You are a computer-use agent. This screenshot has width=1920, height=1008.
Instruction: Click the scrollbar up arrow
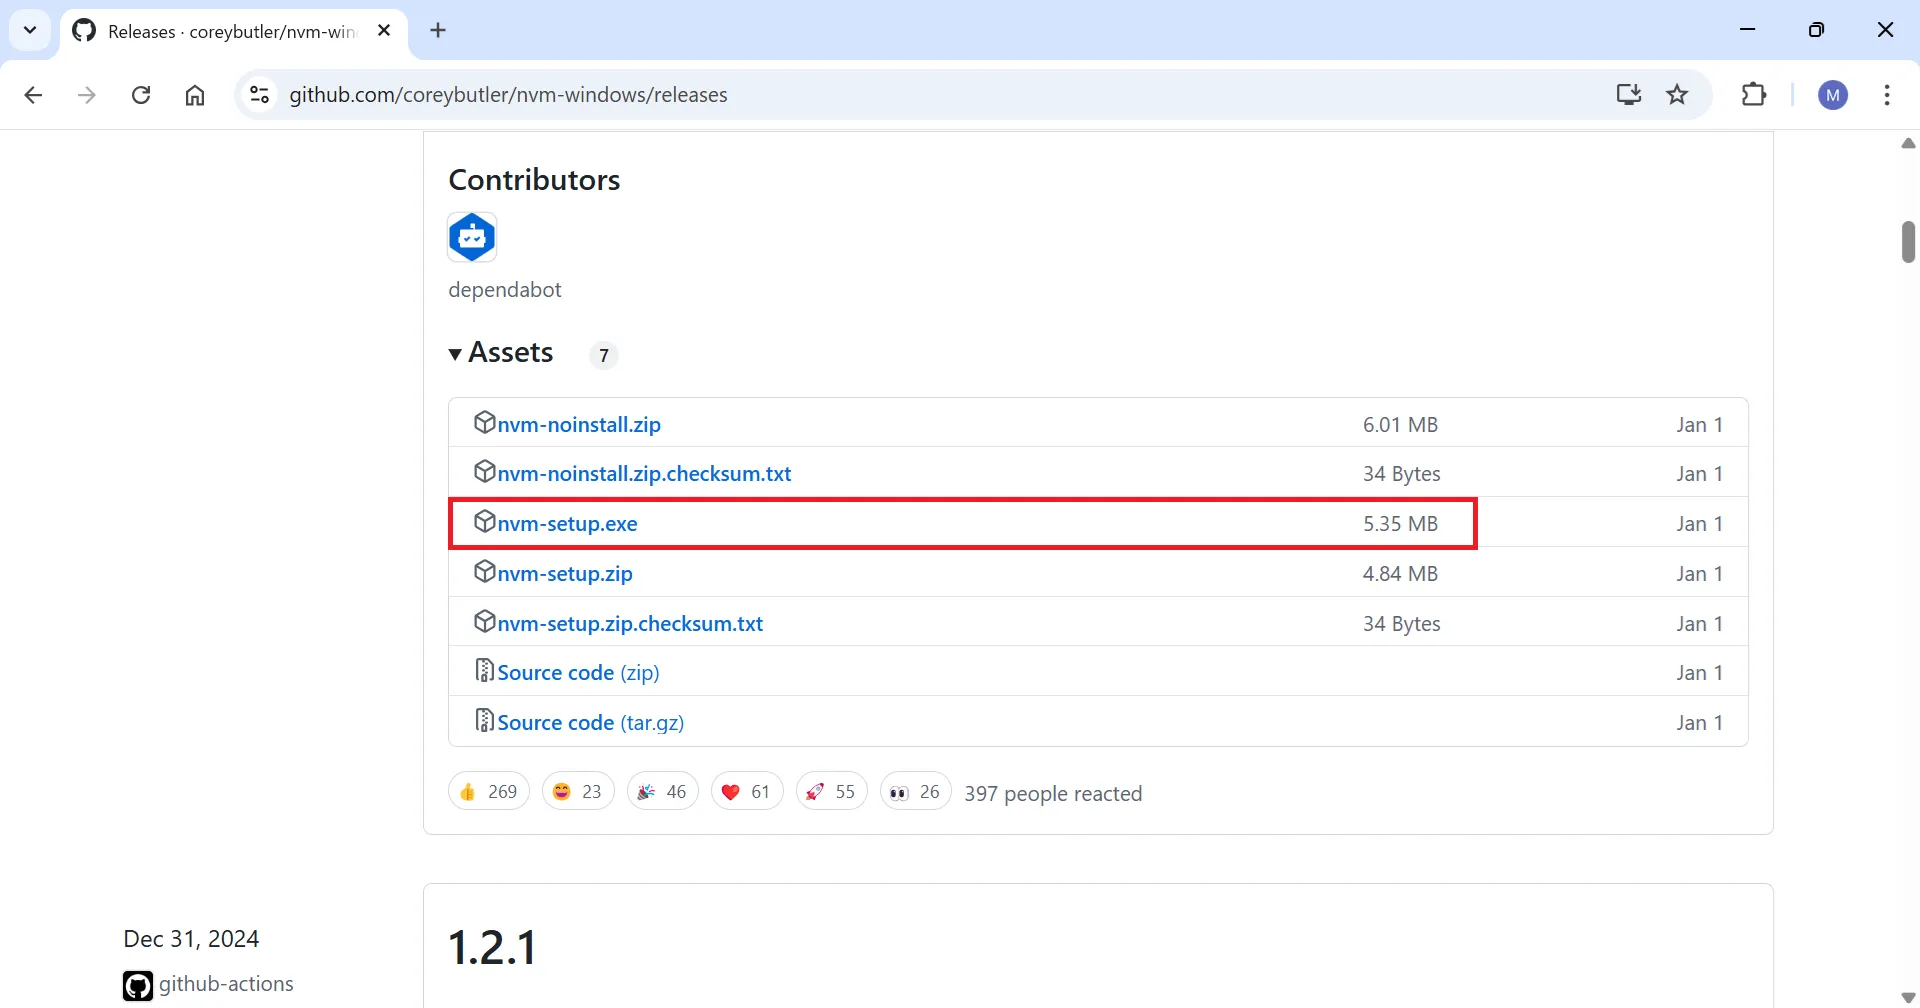pos(1908,144)
